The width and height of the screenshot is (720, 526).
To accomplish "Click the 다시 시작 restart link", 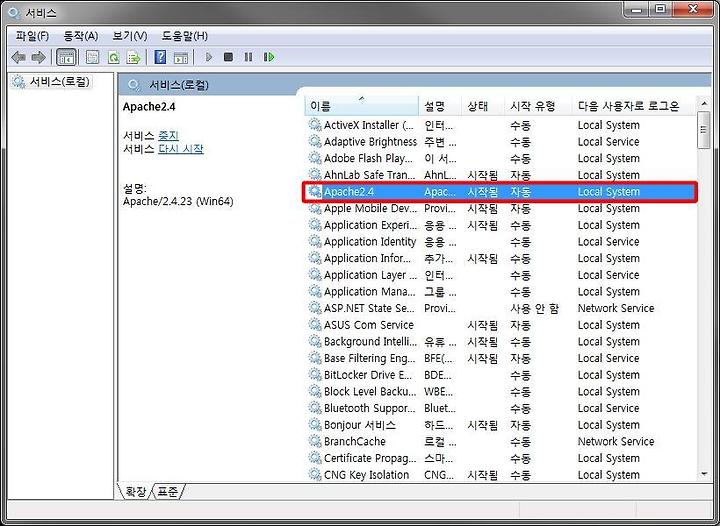I will [180, 149].
